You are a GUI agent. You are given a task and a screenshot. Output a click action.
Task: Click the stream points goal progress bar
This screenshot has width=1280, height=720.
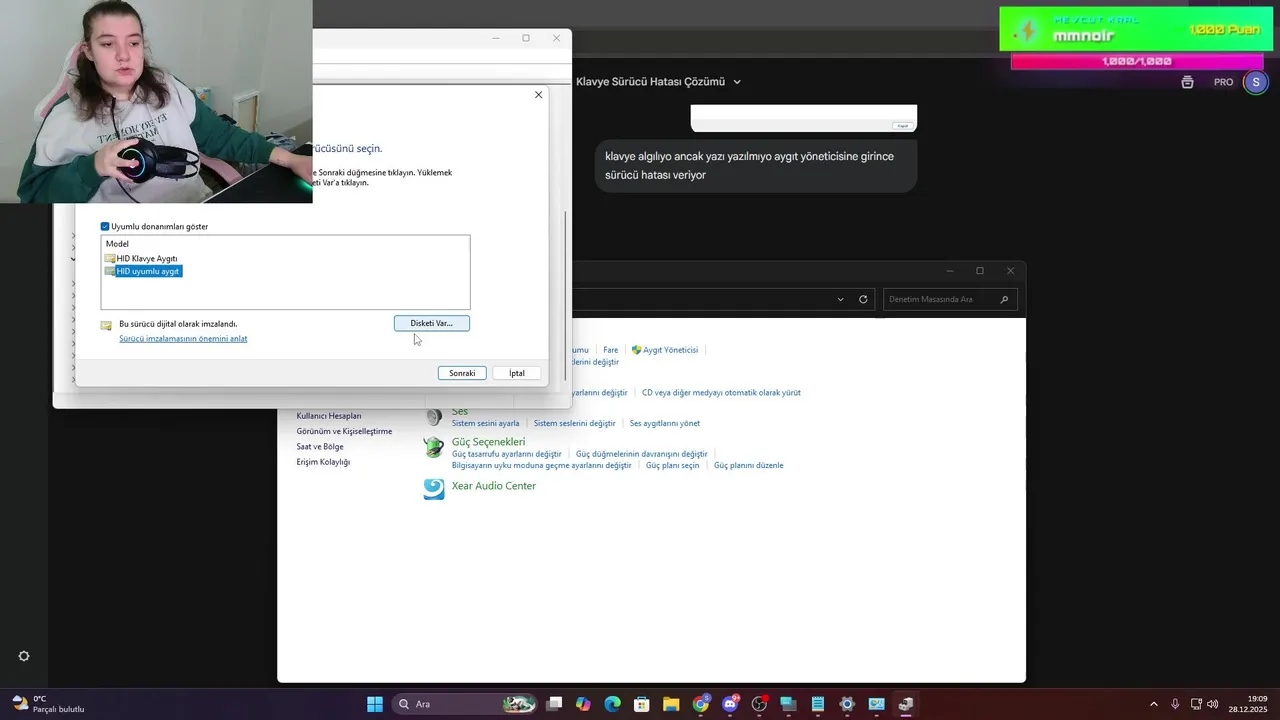pos(1136,61)
